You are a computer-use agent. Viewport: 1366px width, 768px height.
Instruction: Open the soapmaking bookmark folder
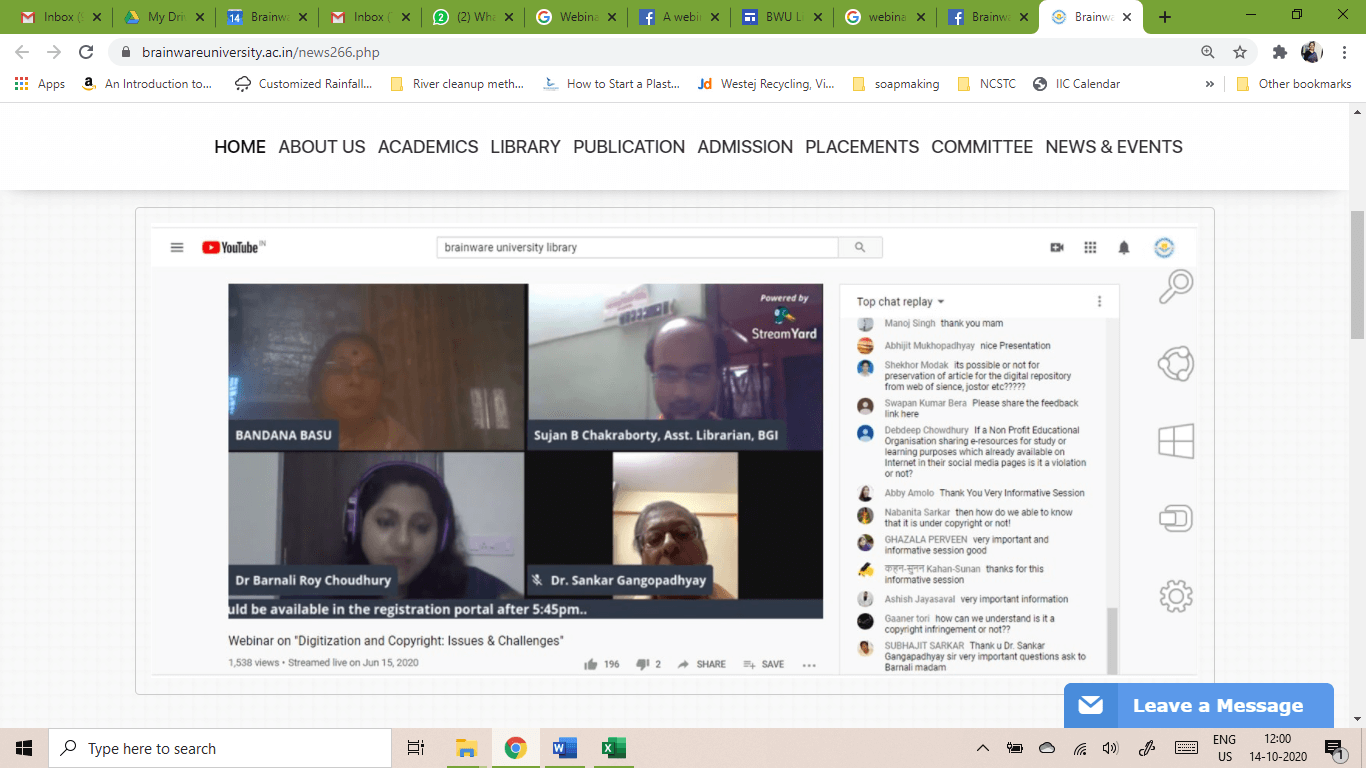tap(896, 84)
